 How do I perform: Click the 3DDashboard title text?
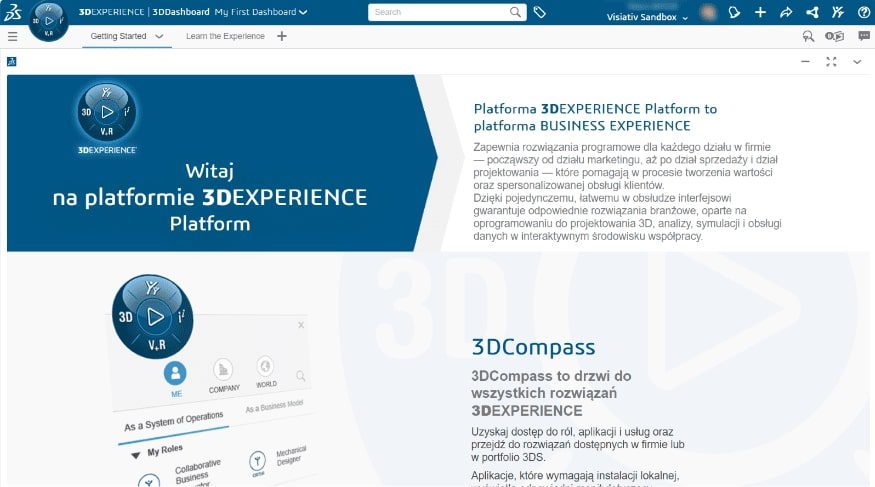point(181,12)
